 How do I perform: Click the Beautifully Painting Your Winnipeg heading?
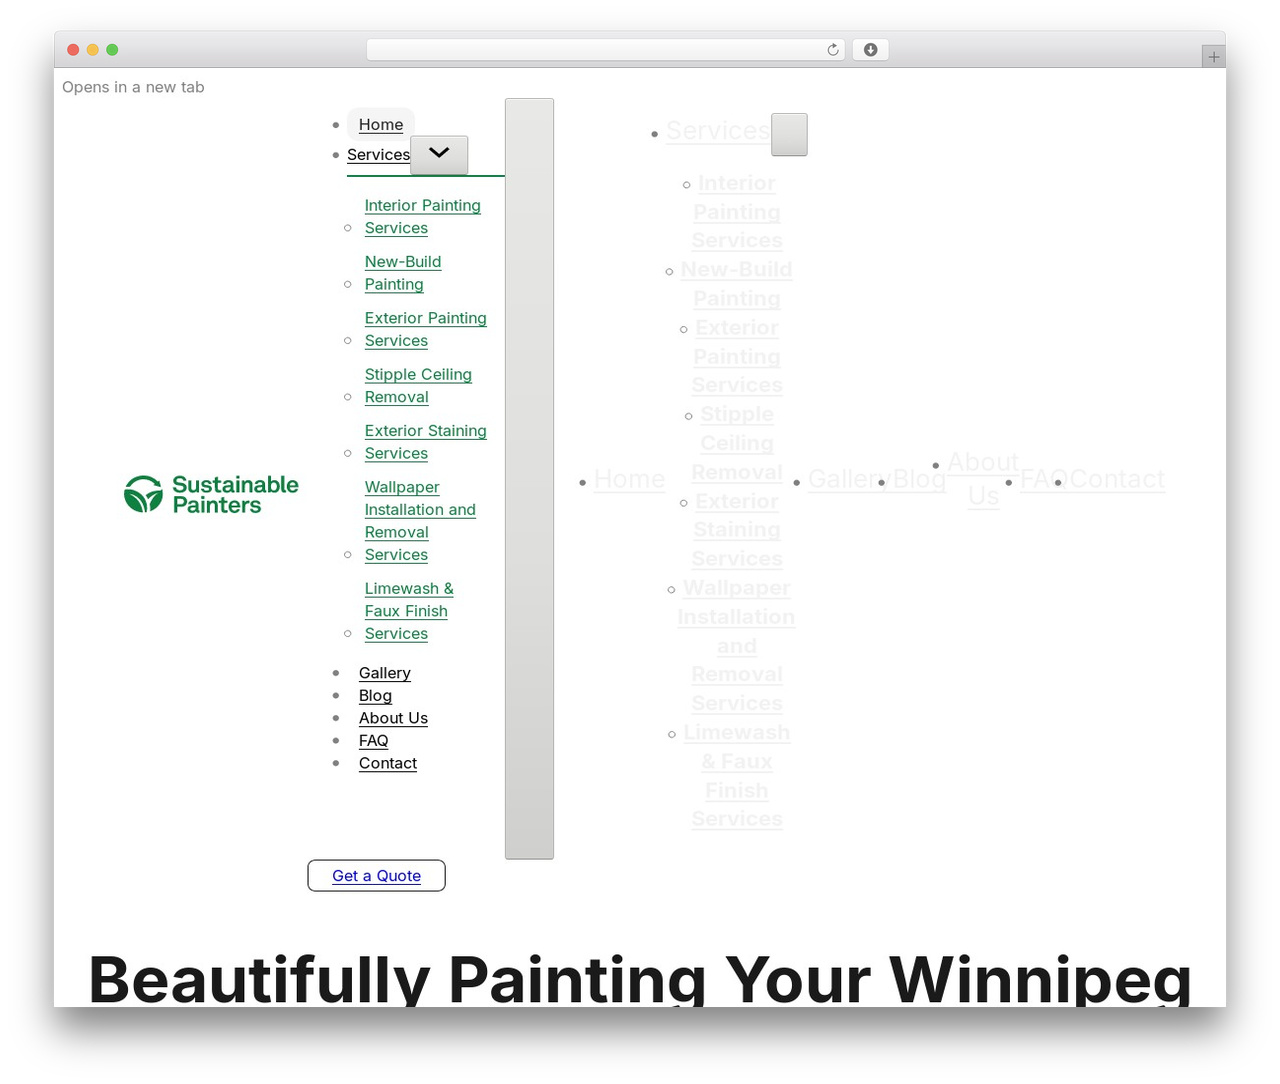(x=640, y=978)
